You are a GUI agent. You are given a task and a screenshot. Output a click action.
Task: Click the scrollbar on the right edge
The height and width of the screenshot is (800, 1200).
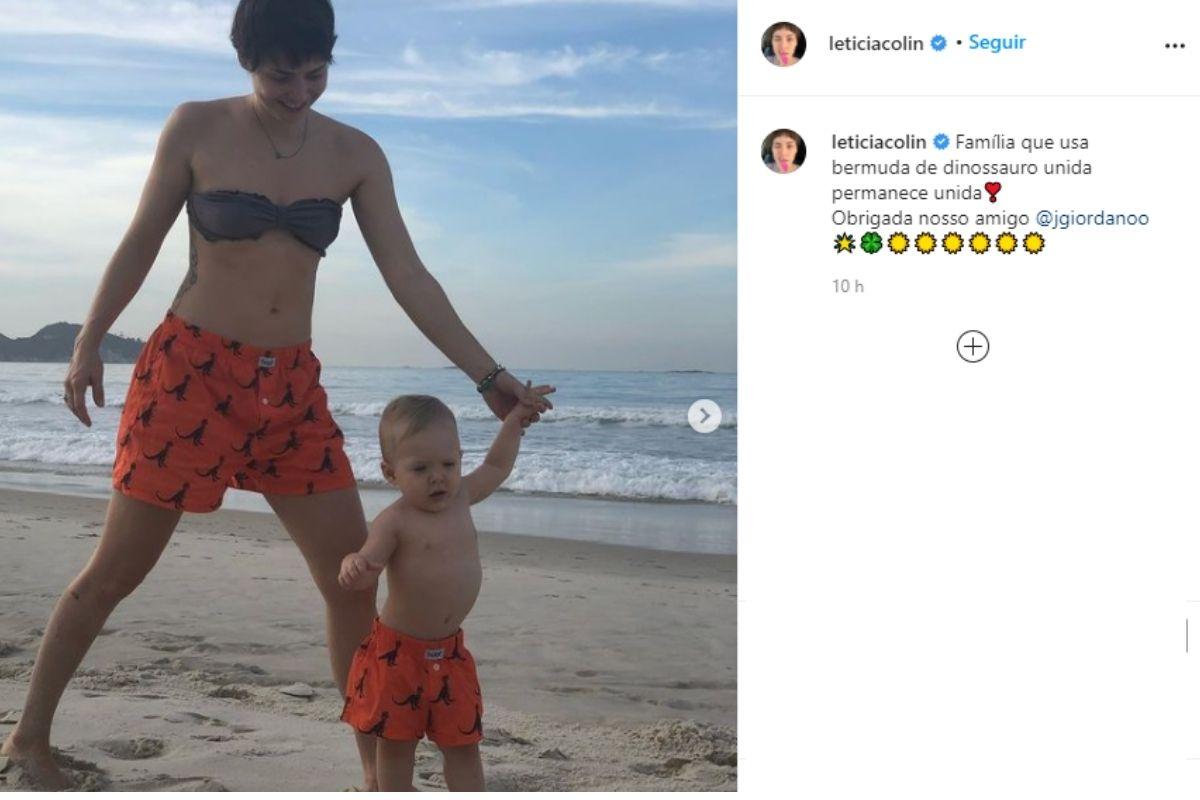(x=1187, y=635)
